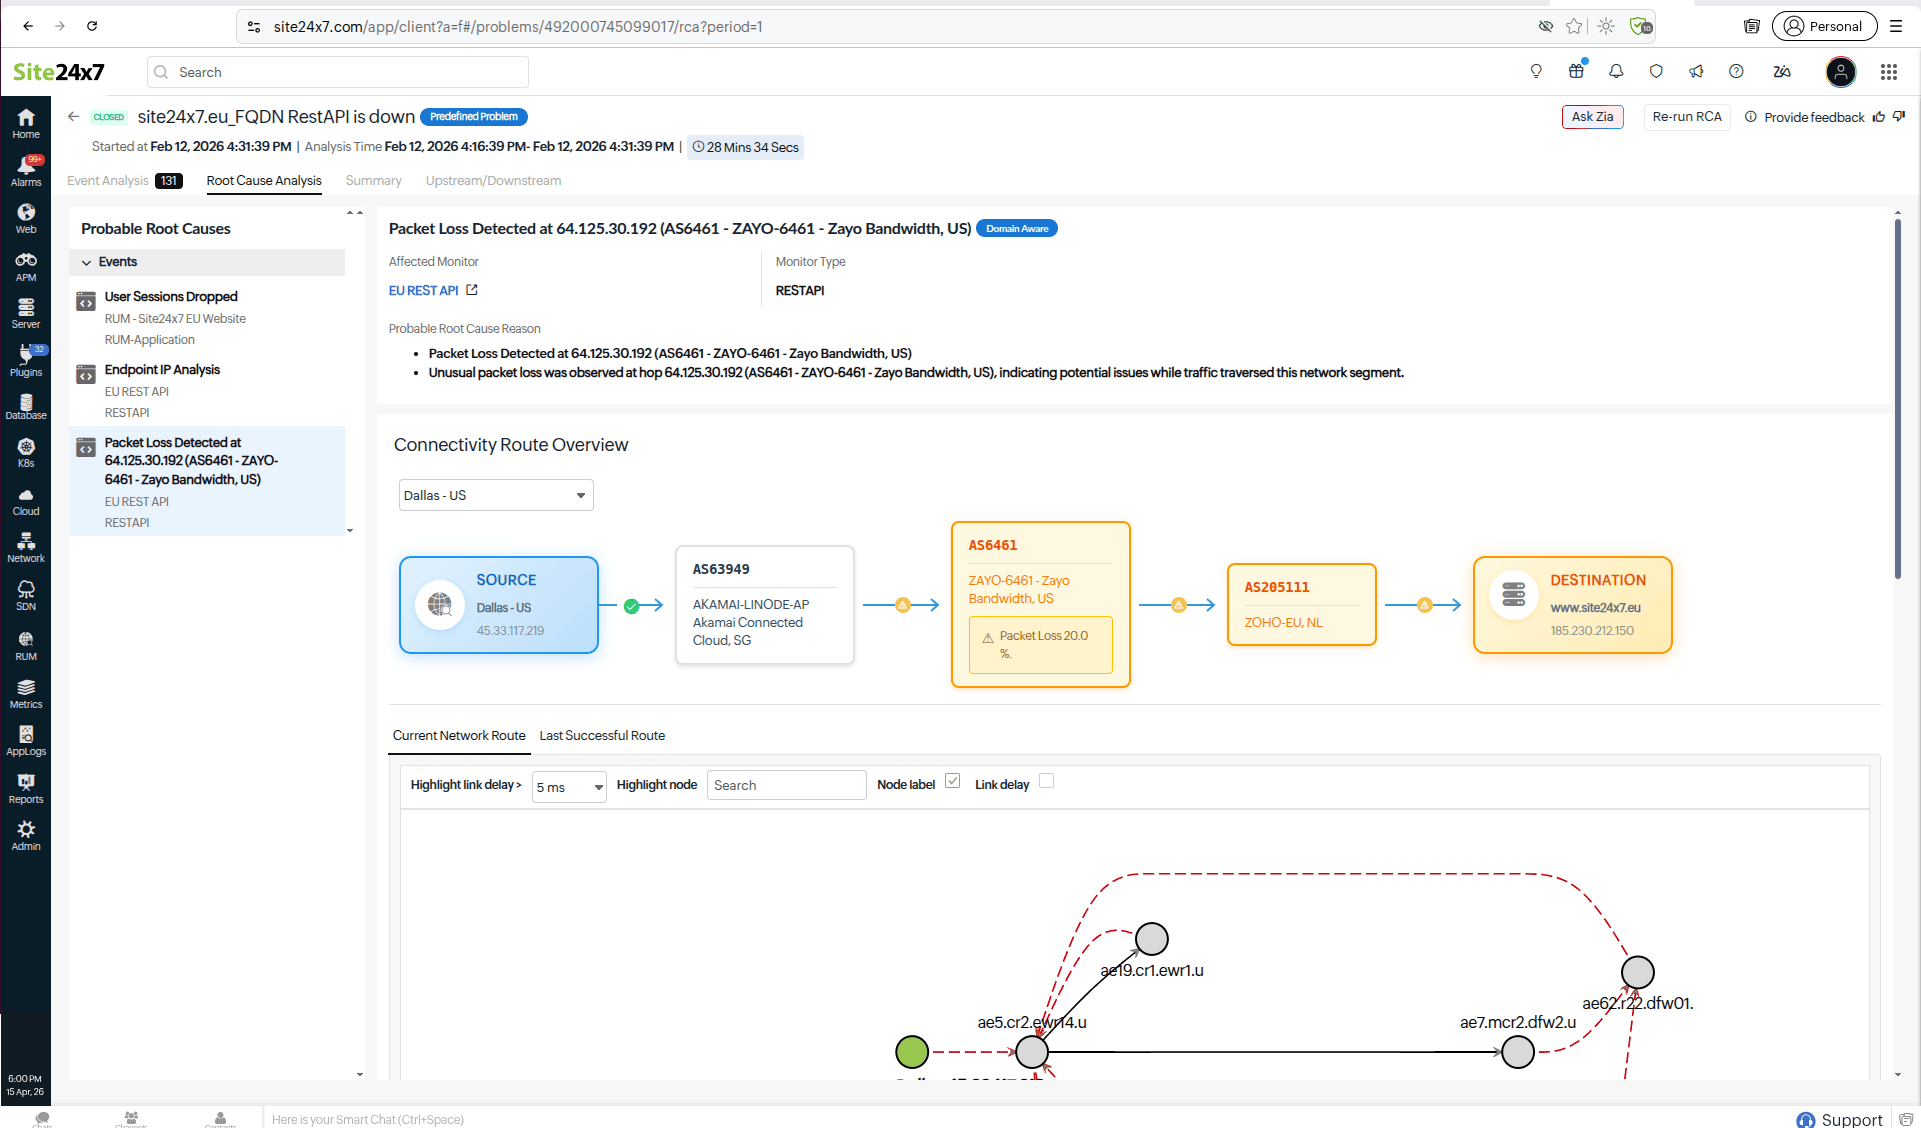Click the Re-run RCA button
1921x1128 pixels.
(1687, 117)
